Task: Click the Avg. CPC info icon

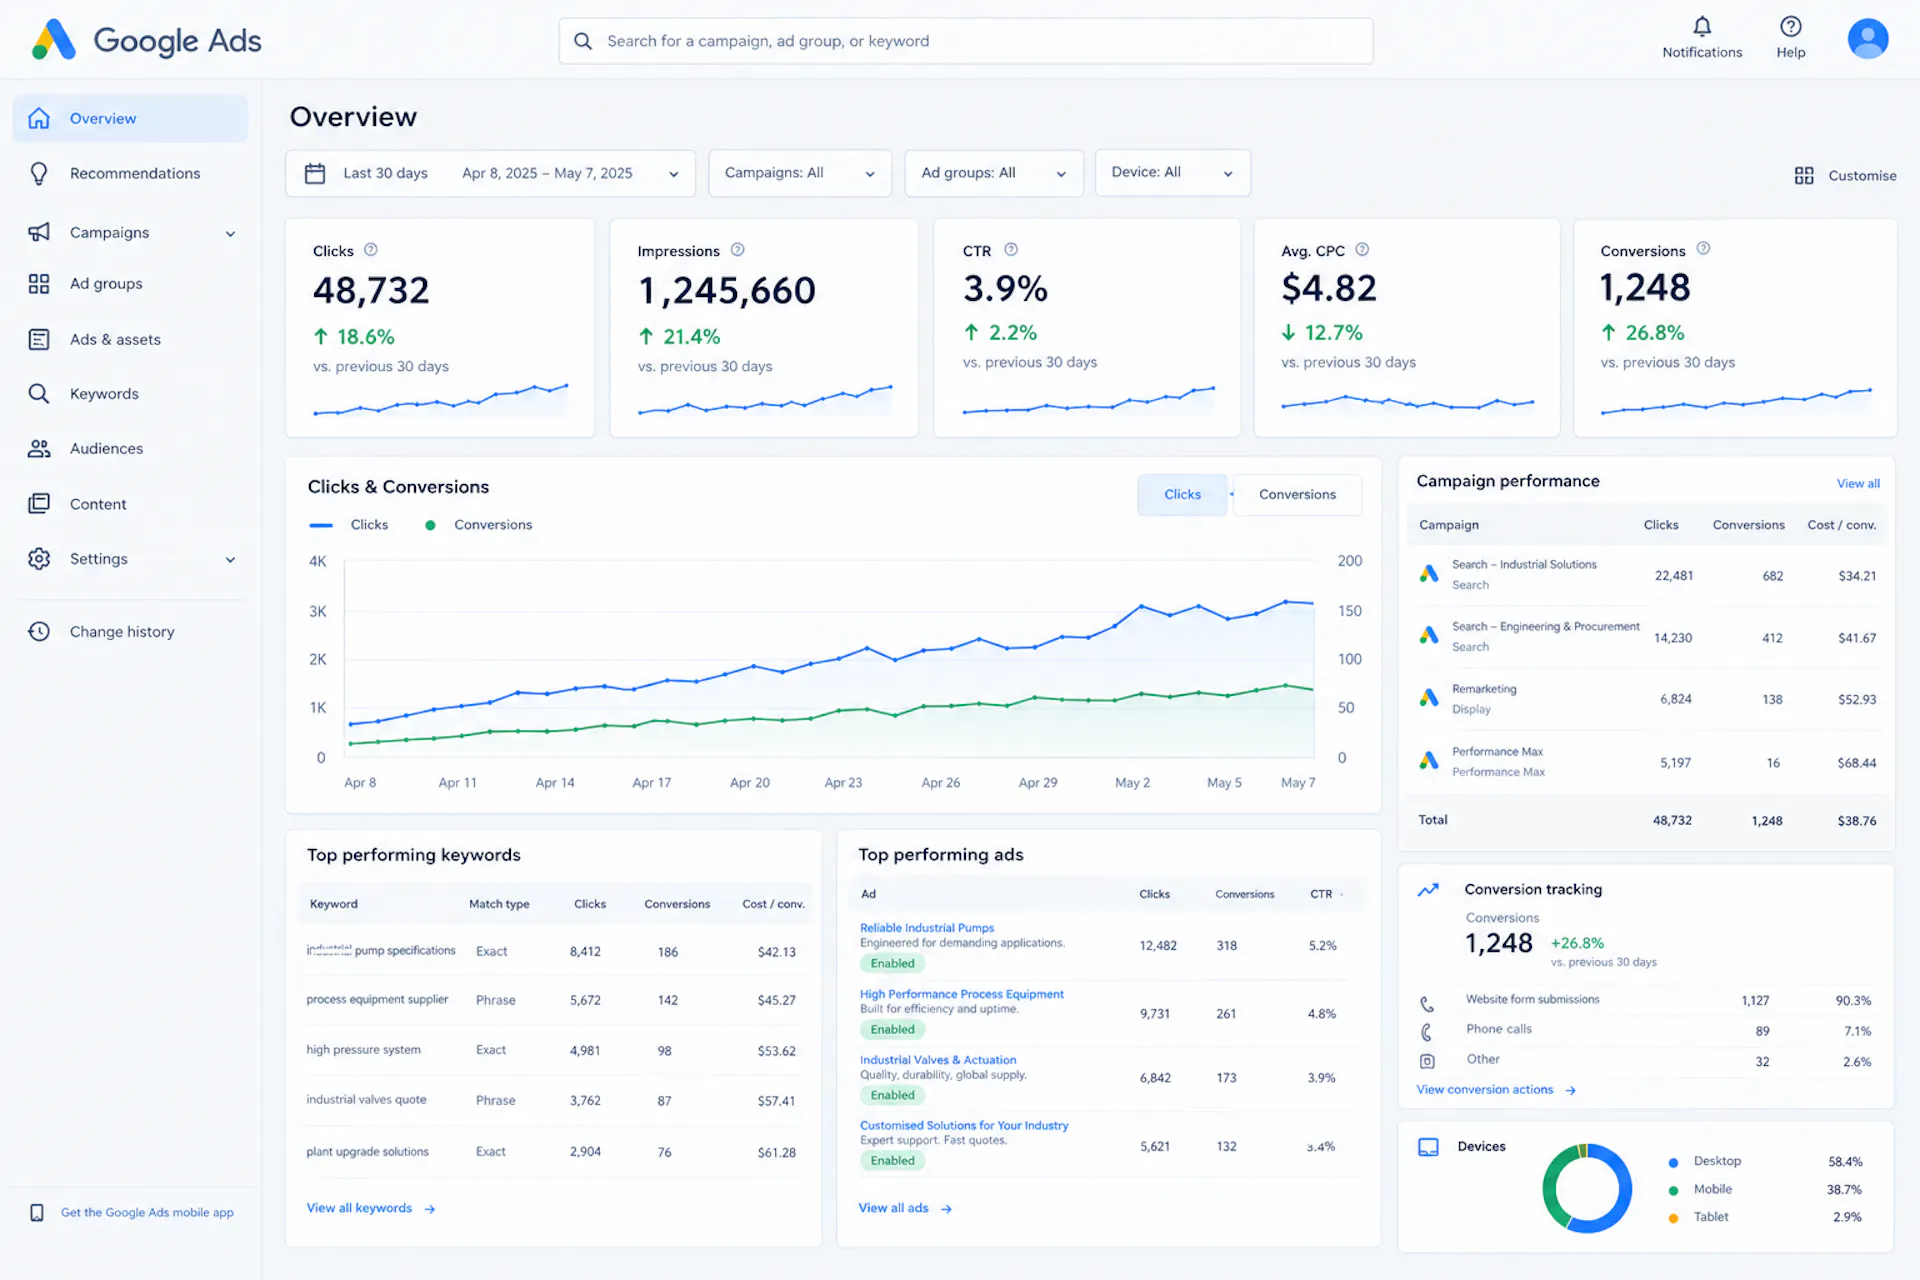Action: coord(1362,250)
